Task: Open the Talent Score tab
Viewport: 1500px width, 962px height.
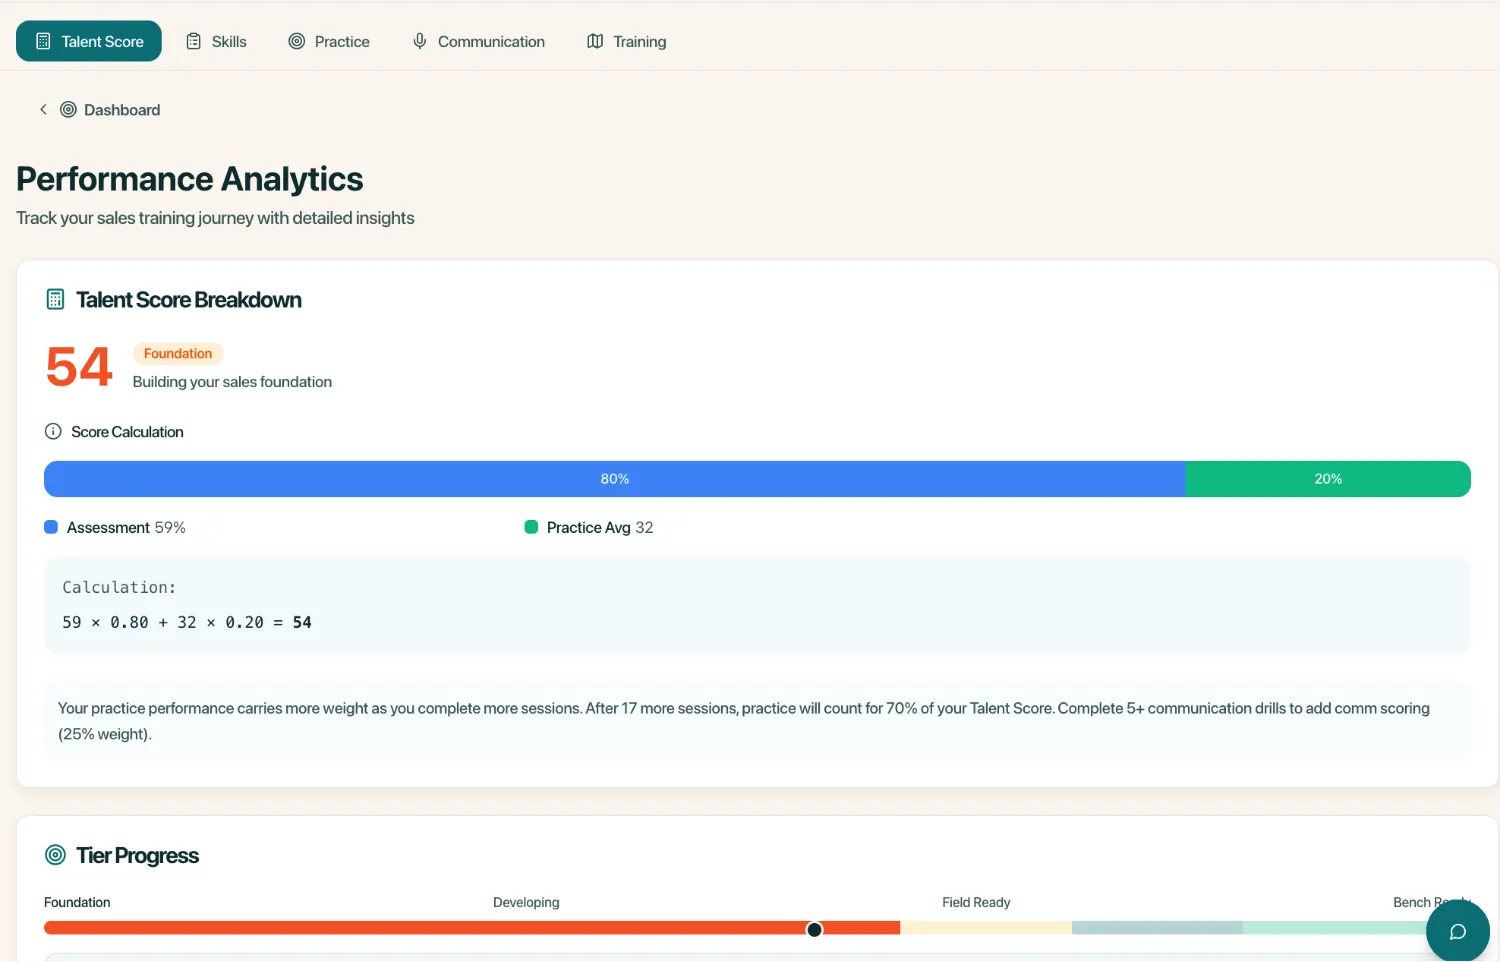Action: point(89,41)
